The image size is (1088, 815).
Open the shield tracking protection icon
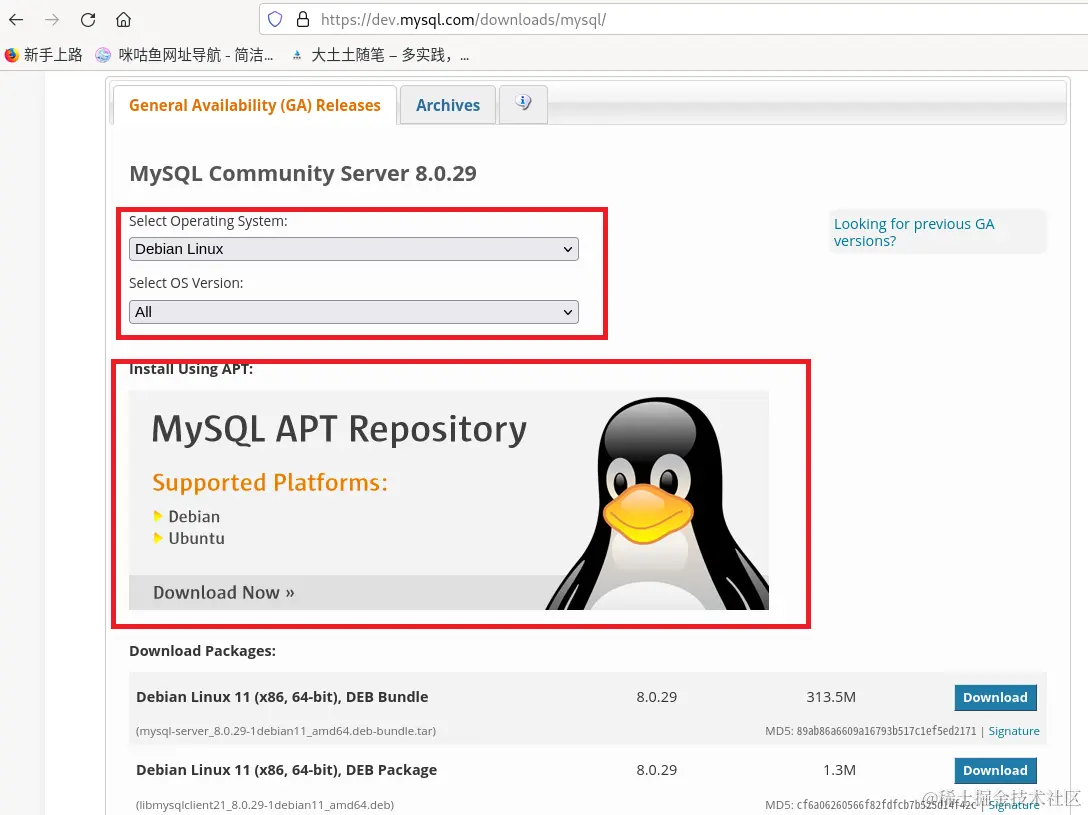click(x=275, y=19)
